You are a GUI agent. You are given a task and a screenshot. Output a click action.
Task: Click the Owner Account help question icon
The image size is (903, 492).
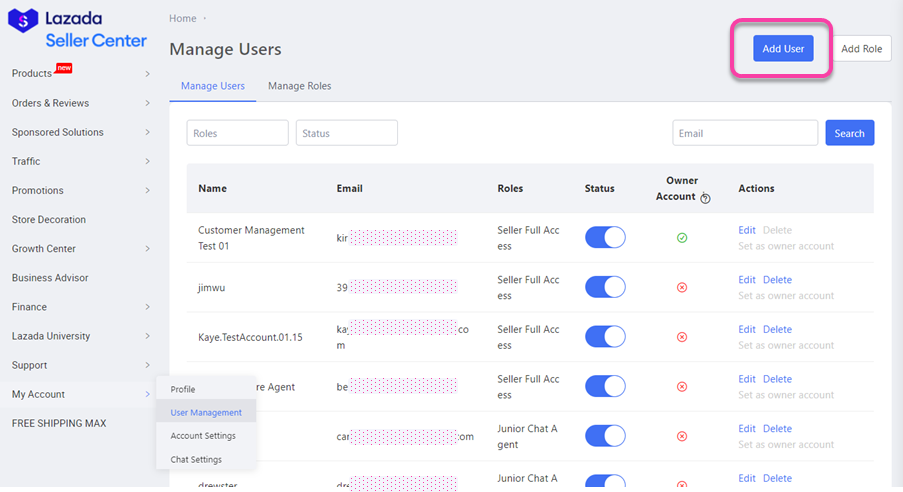tap(705, 198)
